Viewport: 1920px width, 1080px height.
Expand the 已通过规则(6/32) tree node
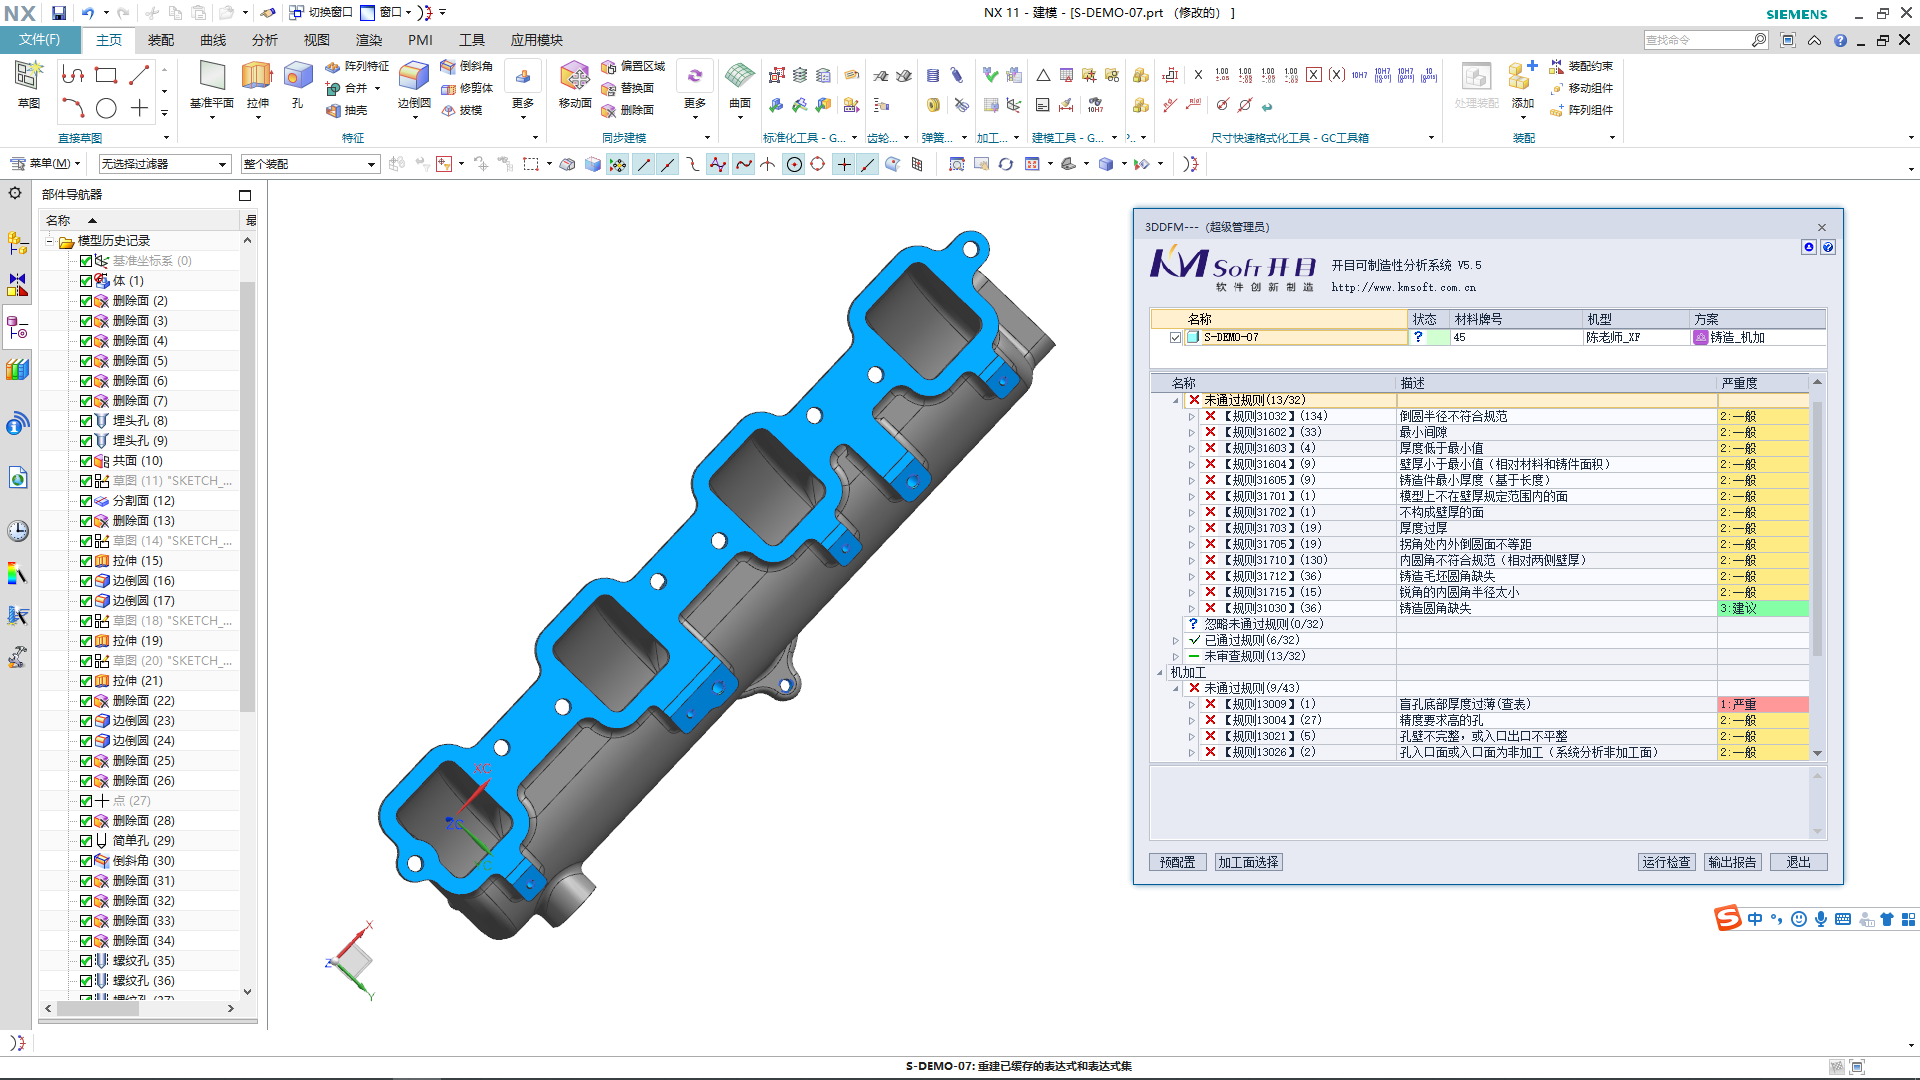point(1176,640)
